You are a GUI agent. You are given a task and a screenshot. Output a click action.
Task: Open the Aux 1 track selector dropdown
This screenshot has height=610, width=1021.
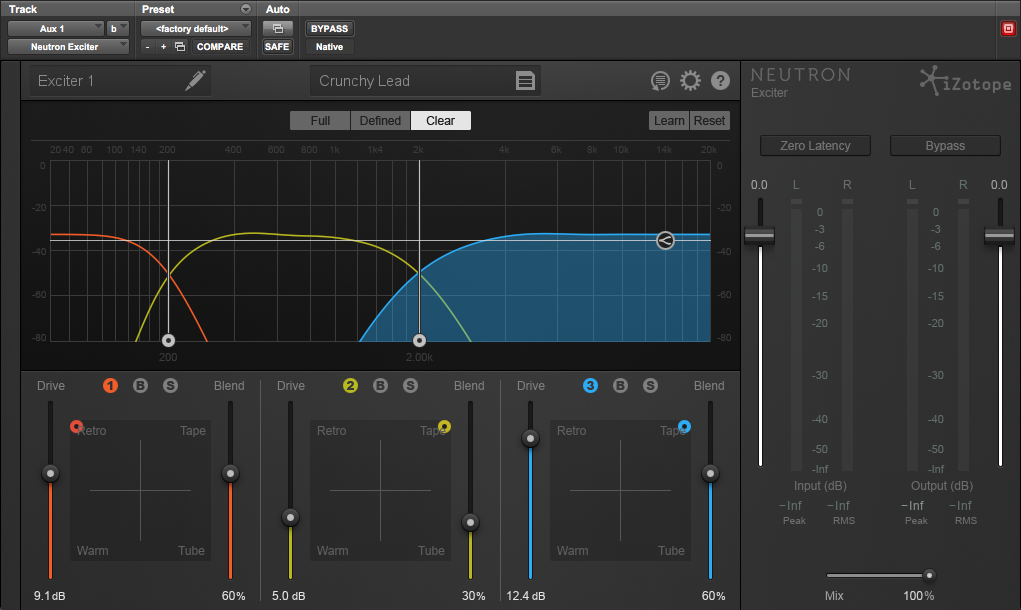56,28
